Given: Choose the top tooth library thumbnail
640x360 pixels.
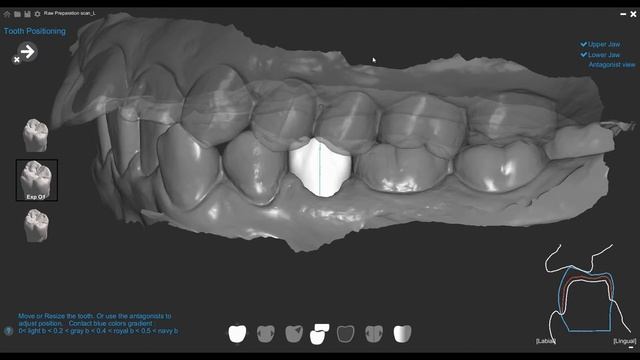Looking at the screenshot, I should pos(36,135).
